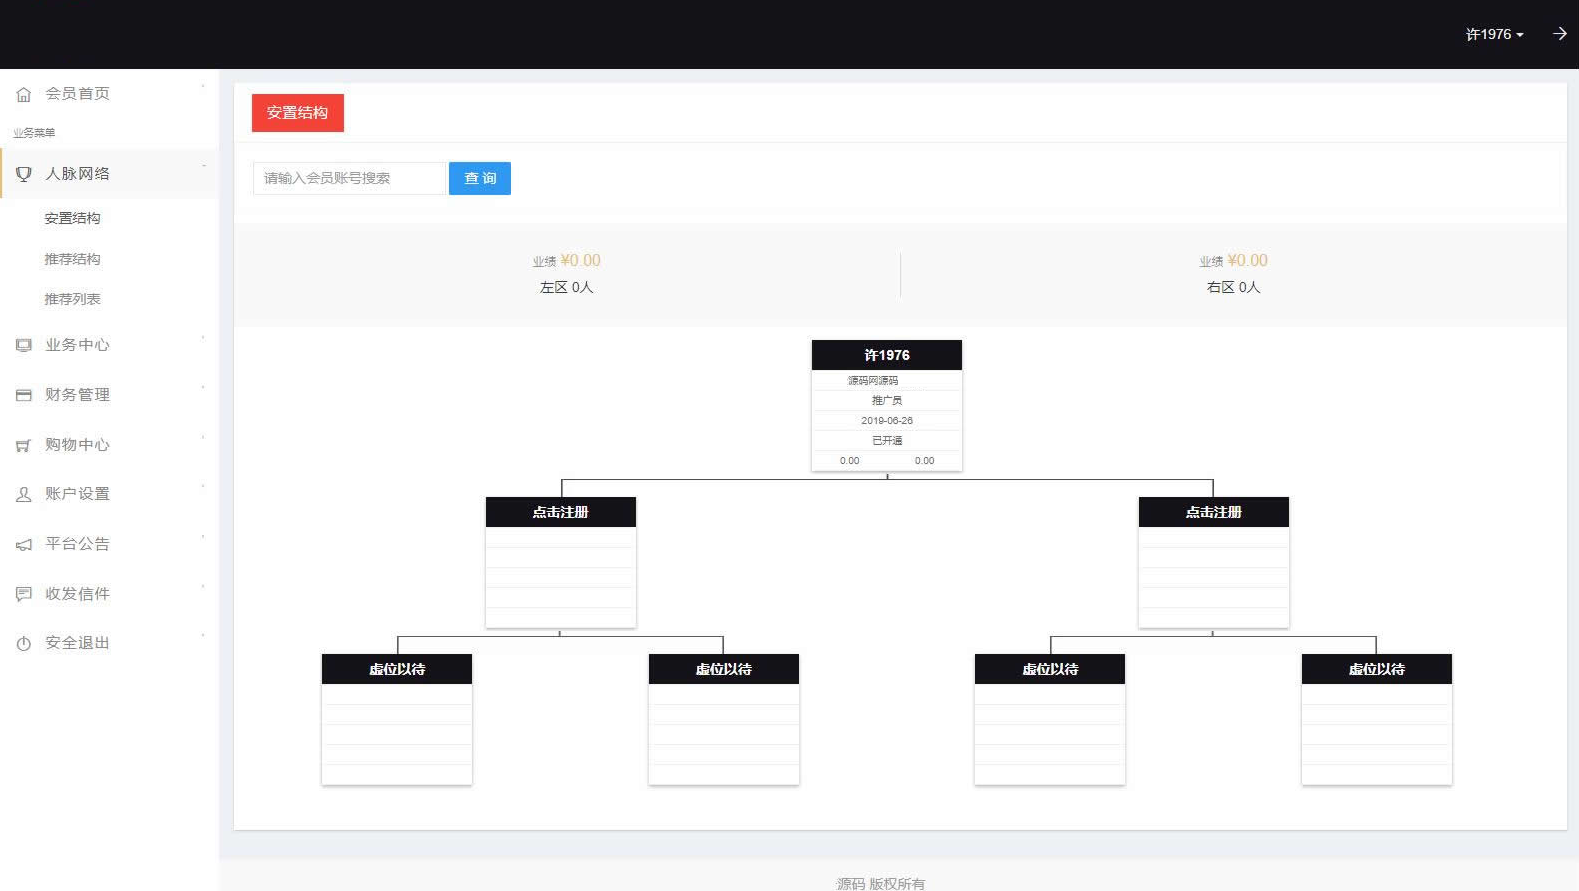The image size is (1579, 891).
Task: Click the arrow next to 财务管理
Action: pyautogui.click(x=203, y=387)
